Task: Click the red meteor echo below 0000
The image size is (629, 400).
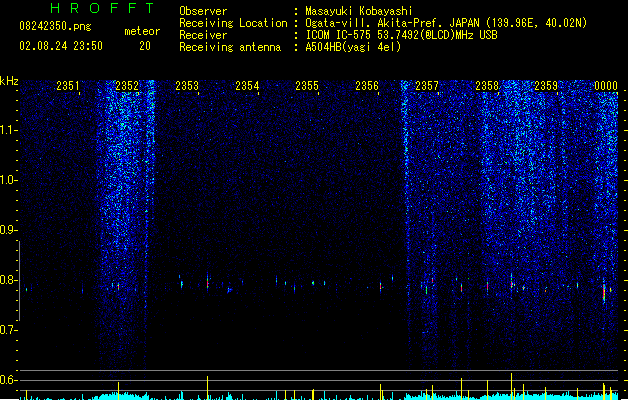Action: pos(604,292)
